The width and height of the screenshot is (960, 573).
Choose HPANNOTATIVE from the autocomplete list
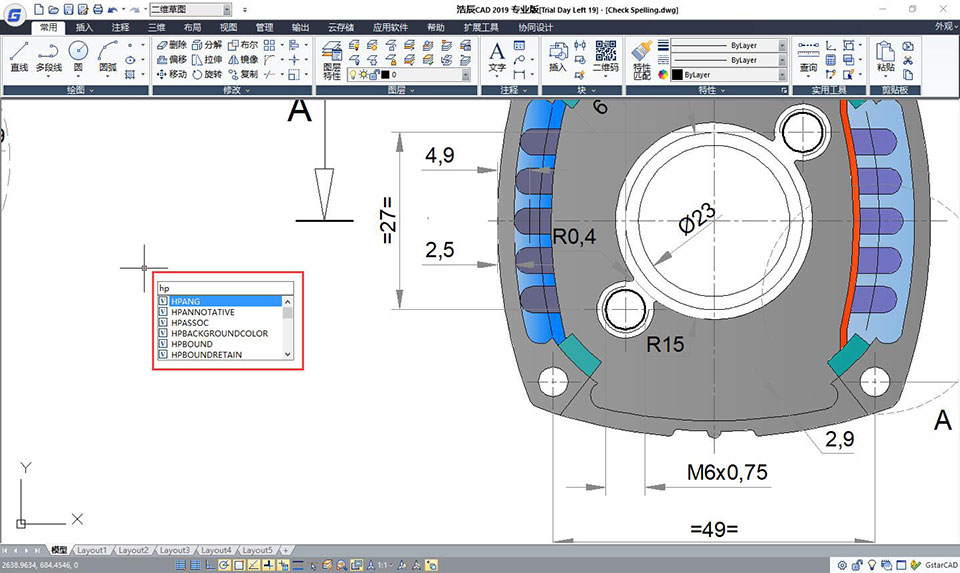pyautogui.click(x=203, y=312)
